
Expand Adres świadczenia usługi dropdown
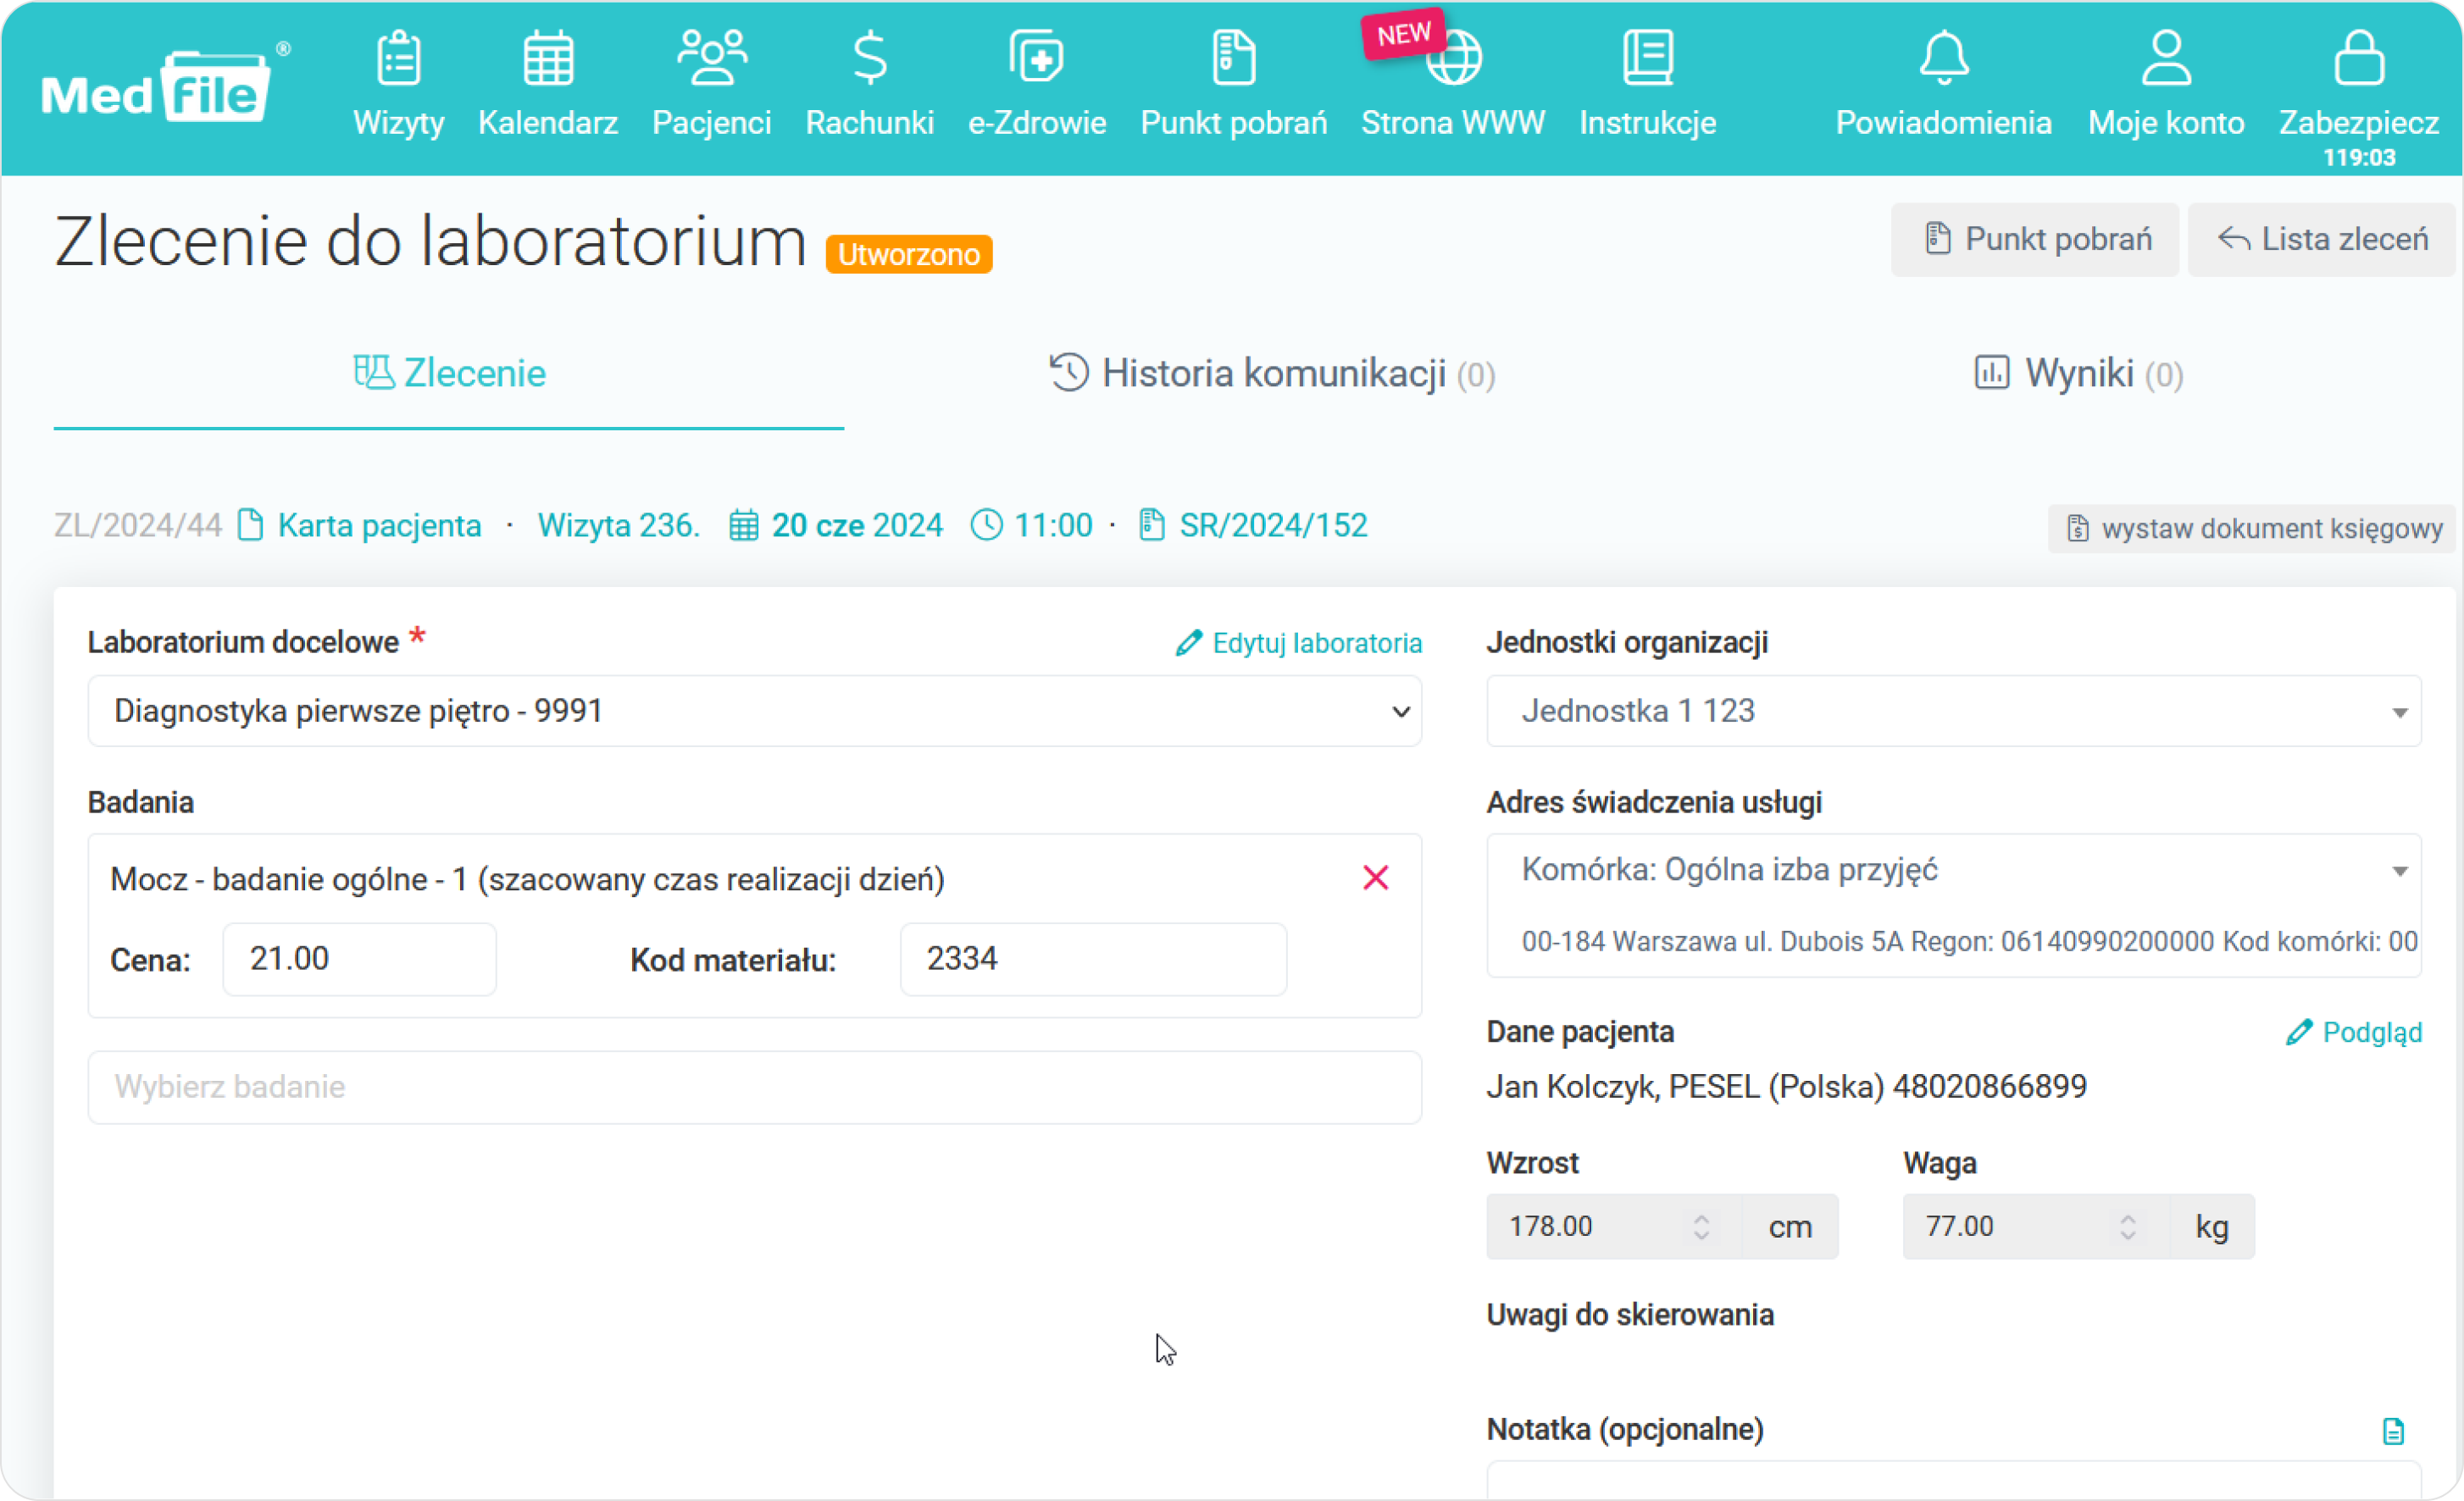[x=1952, y=870]
